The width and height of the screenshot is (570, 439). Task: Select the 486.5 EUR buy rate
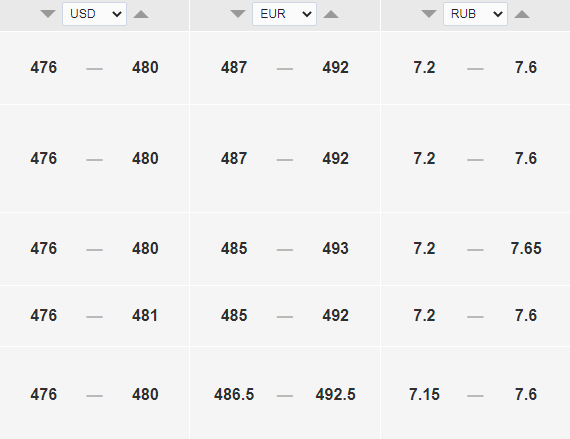pyautogui.click(x=234, y=394)
